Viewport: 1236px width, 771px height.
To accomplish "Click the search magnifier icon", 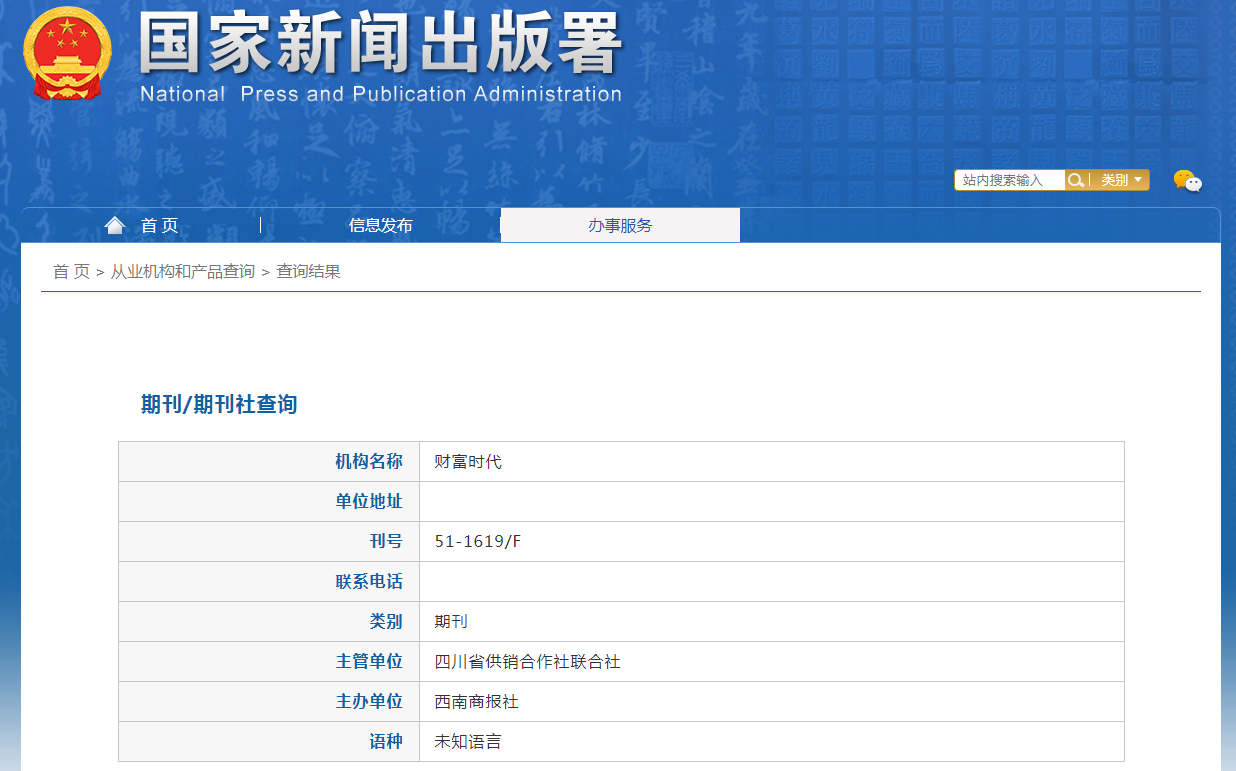I will 1076,180.
